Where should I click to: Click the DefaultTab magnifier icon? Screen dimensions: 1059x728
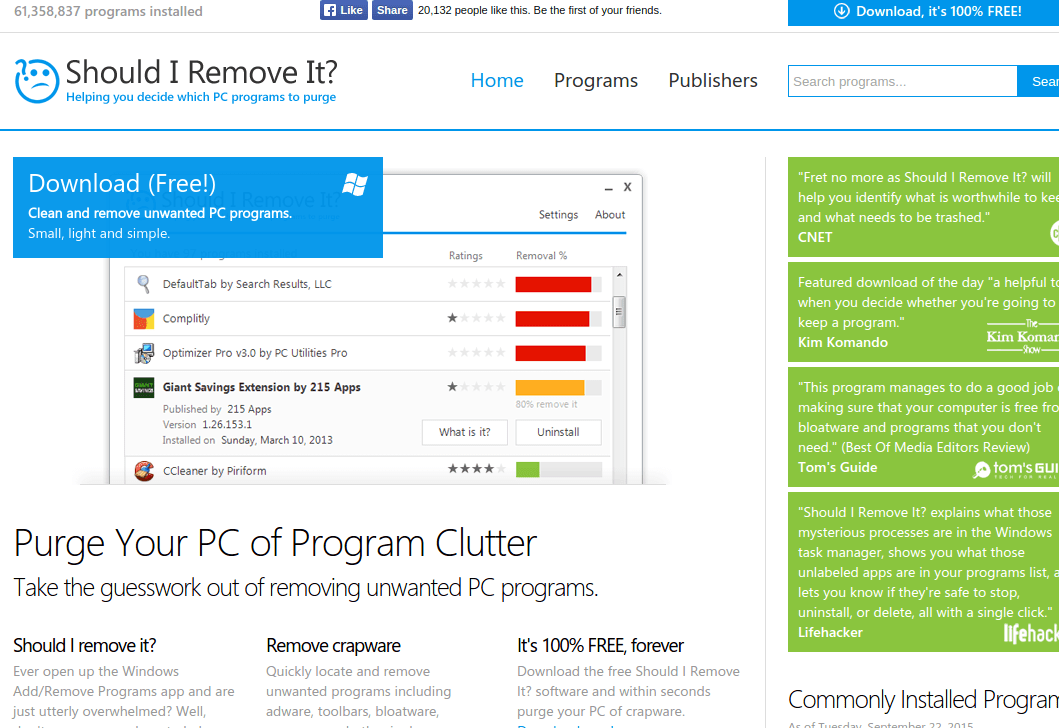tap(143, 284)
